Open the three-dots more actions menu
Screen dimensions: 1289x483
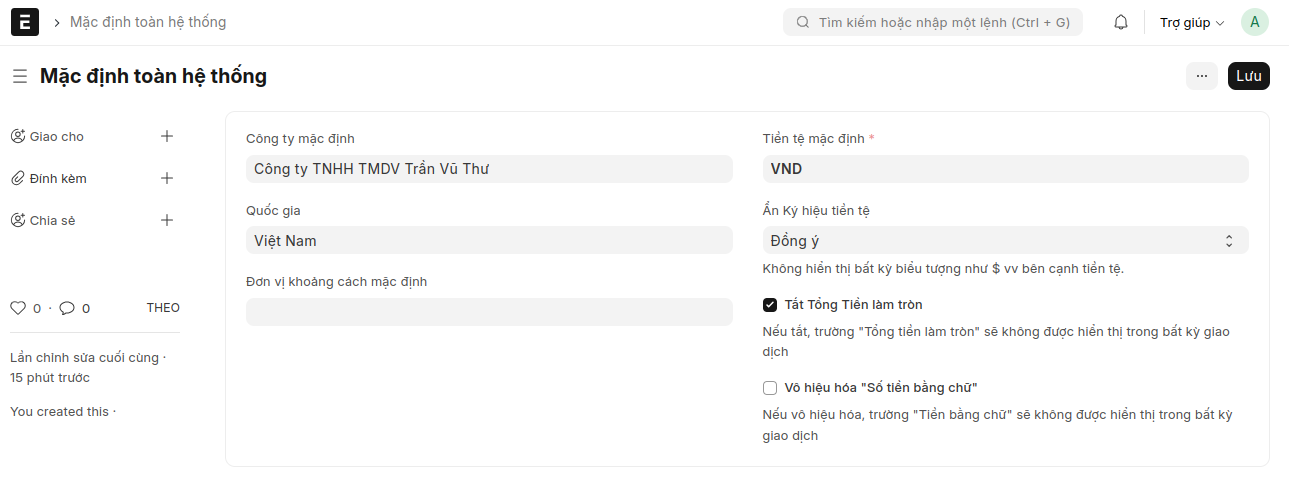click(x=1201, y=76)
